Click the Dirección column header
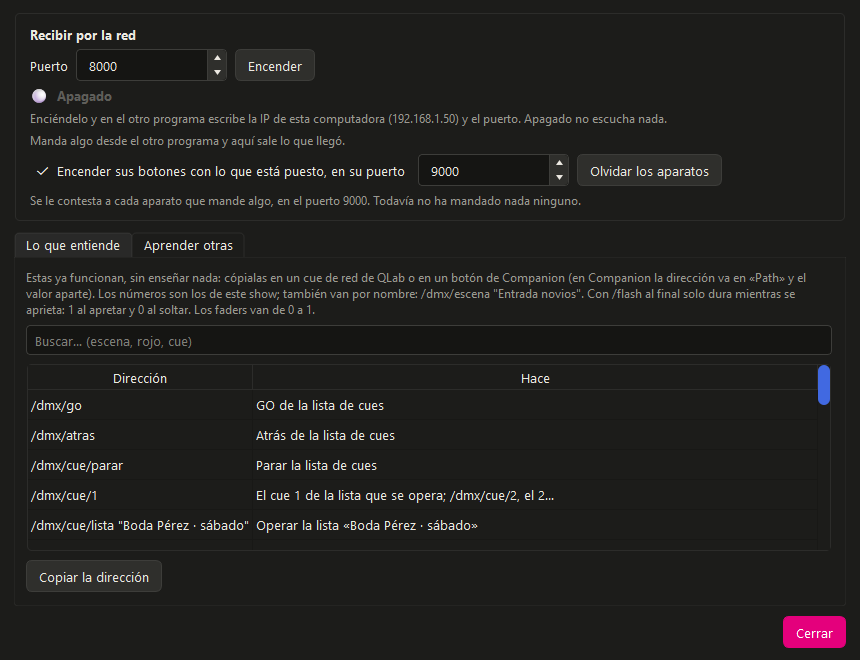Viewport: 860px width, 660px height. (140, 378)
